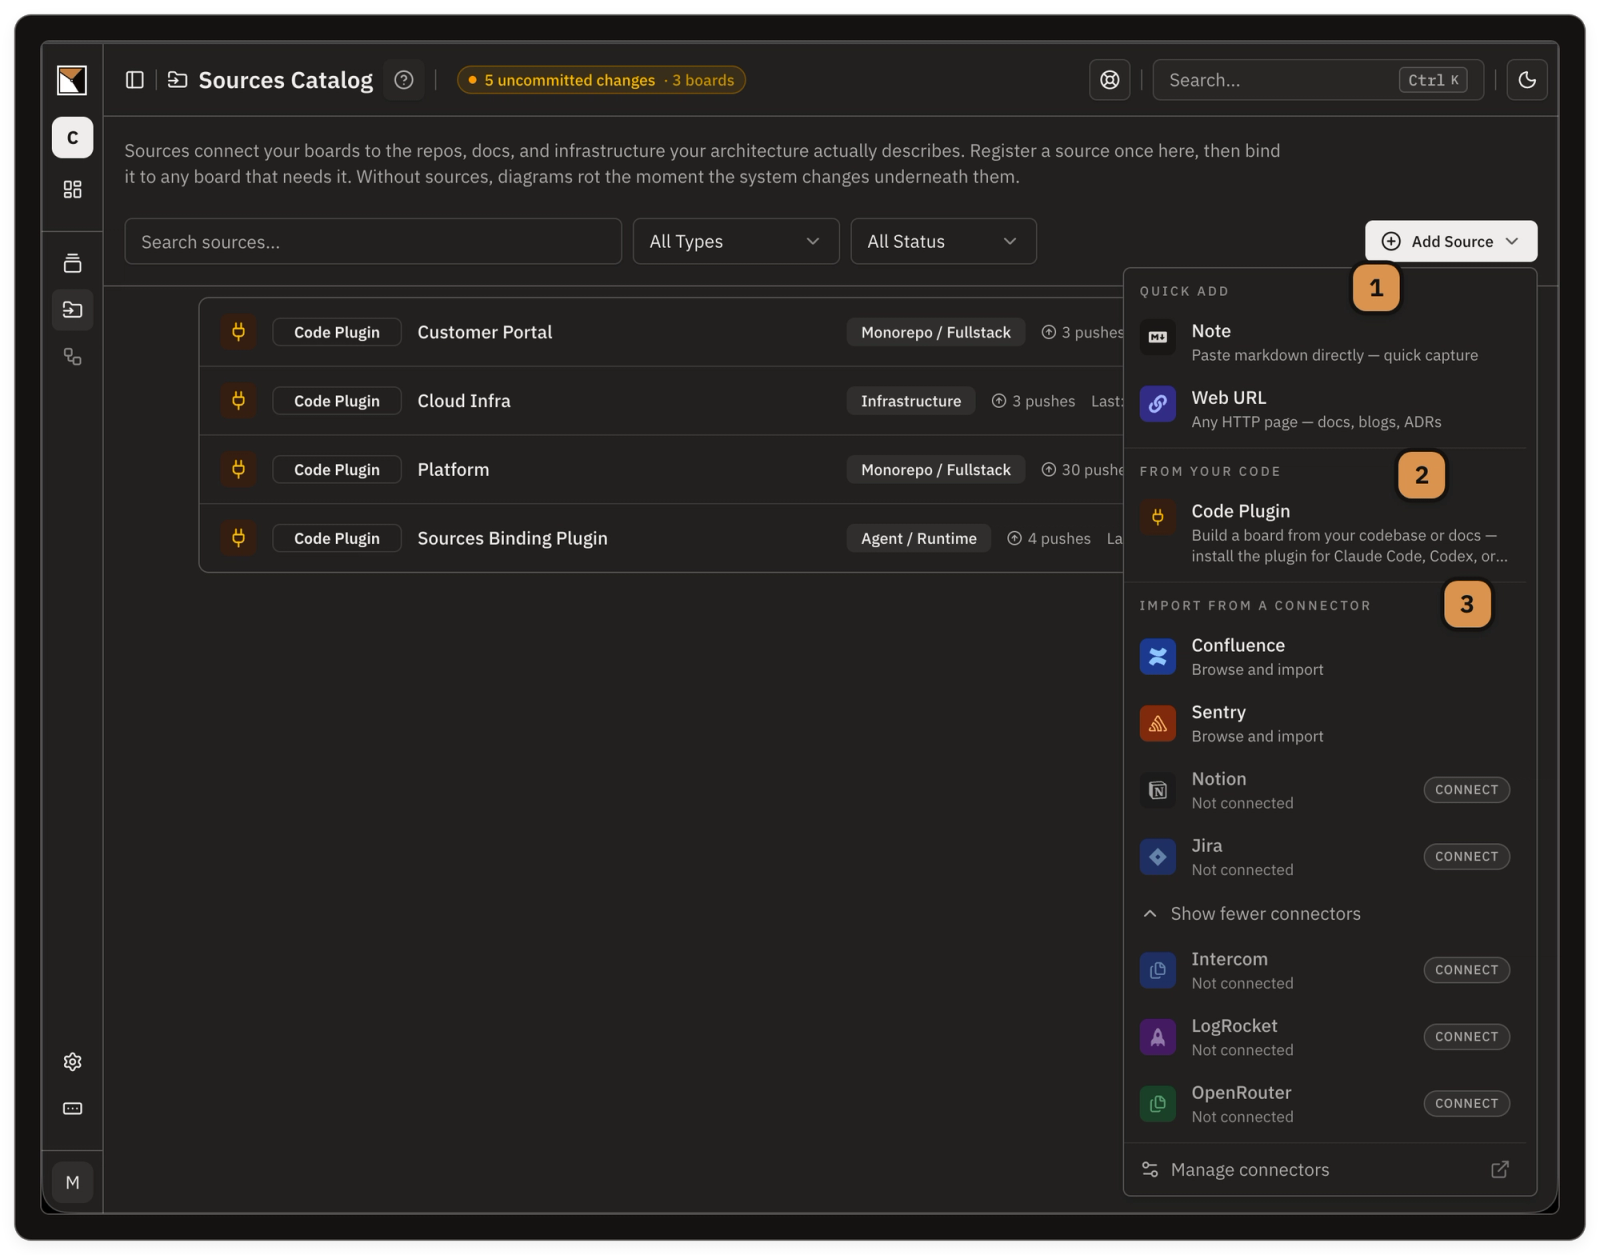Click Customer Portal's Monorepo / Fullstack tag
1600x1255 pixels.
[x=936, y=332]
